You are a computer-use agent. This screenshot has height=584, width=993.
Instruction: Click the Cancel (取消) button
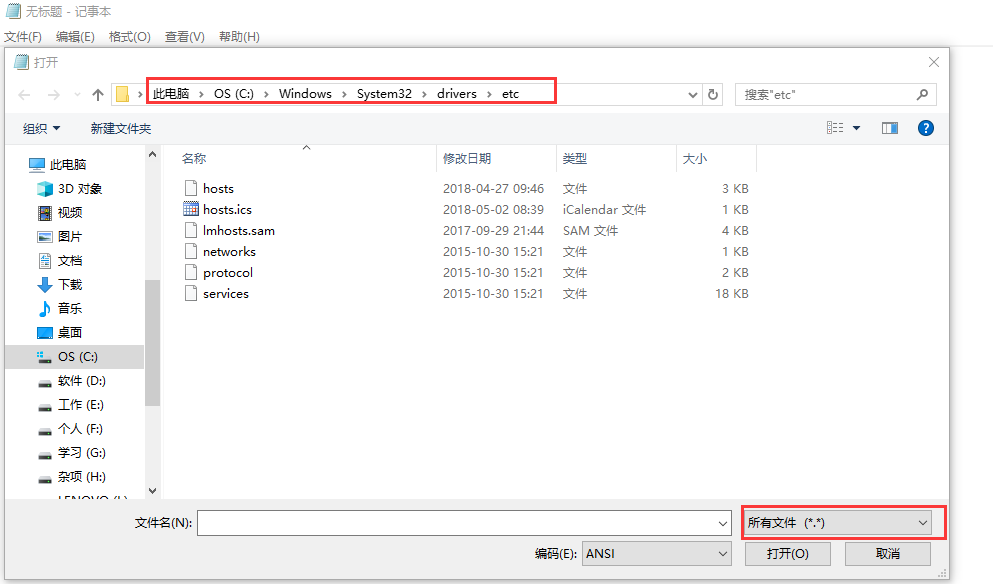tap(888, 554)
